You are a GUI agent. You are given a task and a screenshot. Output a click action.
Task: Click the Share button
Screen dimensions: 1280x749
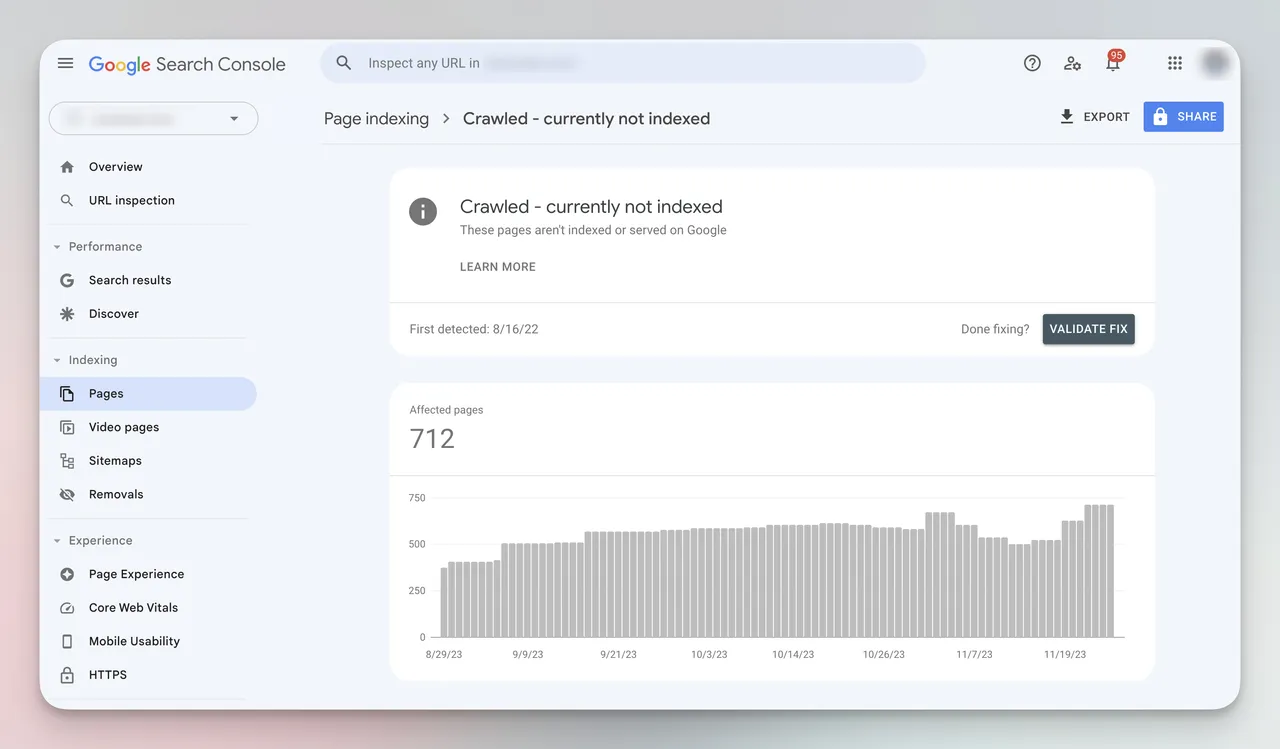tap(1184, 117)
